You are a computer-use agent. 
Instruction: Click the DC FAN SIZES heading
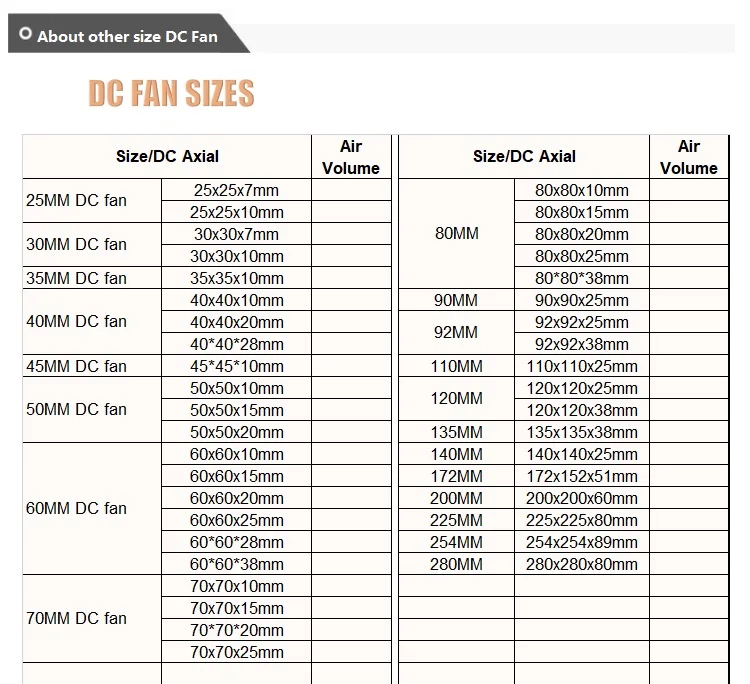coord(171,93)
